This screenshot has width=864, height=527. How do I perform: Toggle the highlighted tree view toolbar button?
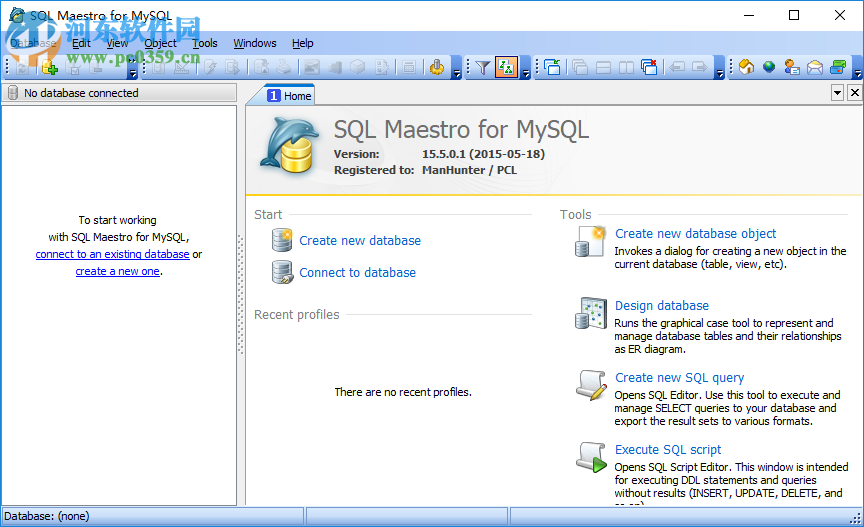pos(506,67)
